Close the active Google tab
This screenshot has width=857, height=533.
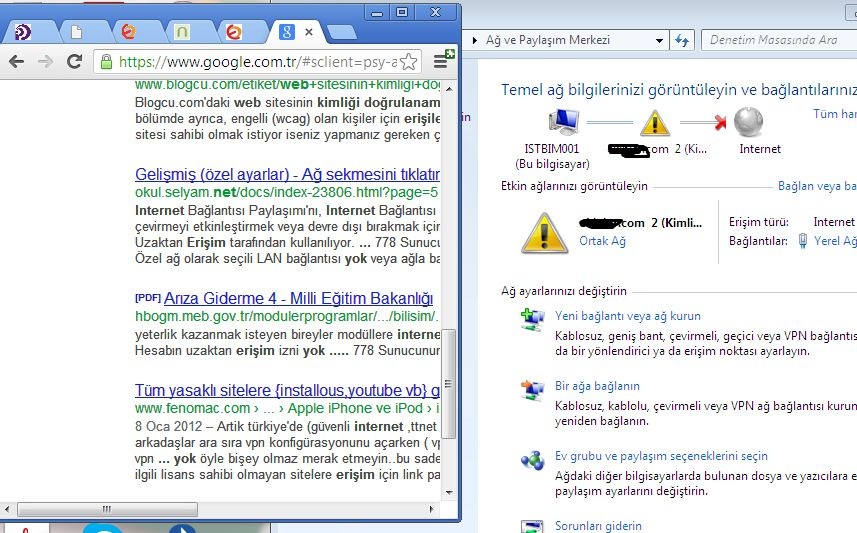[x=309, y=32]
